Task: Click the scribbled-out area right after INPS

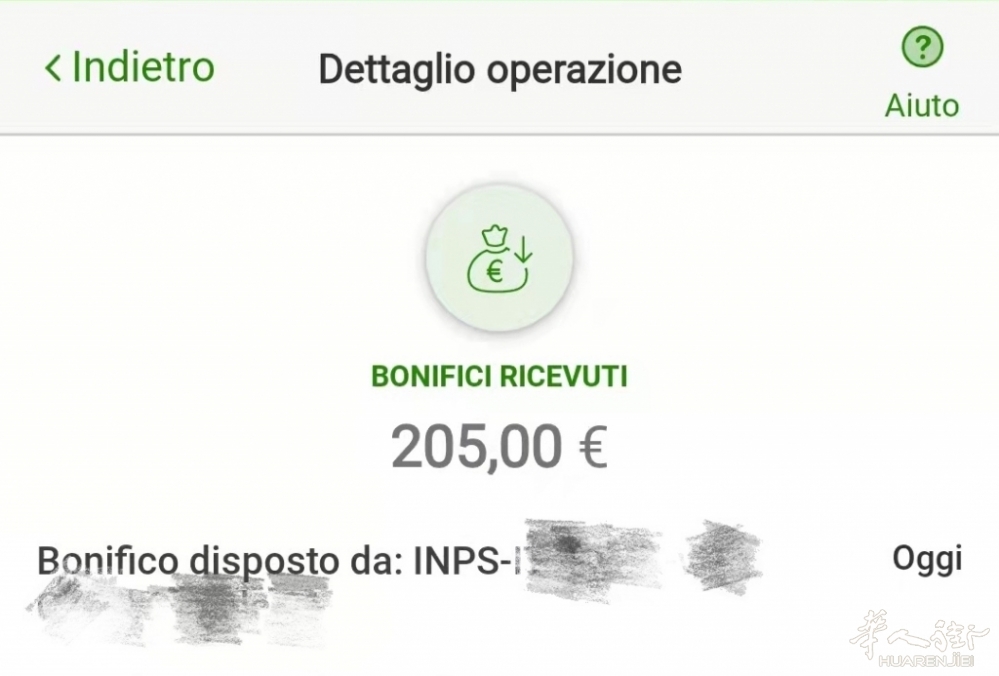Action: 590,553
